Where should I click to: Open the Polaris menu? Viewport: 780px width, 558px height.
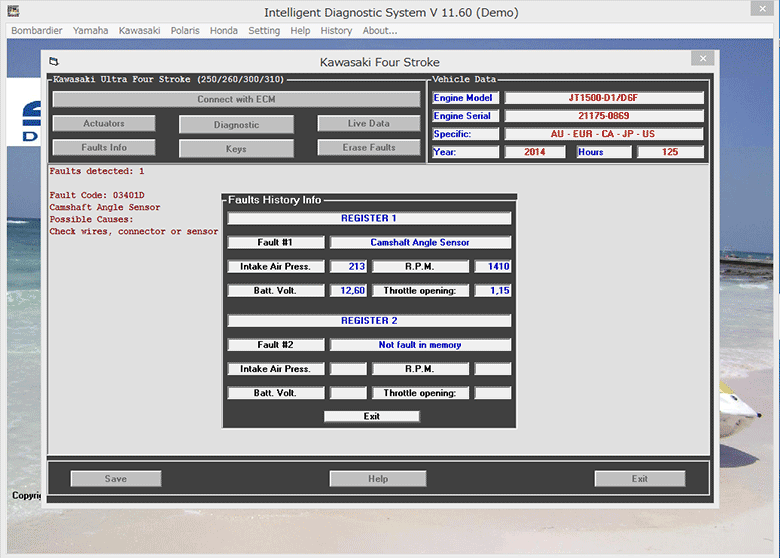point(185,30)
